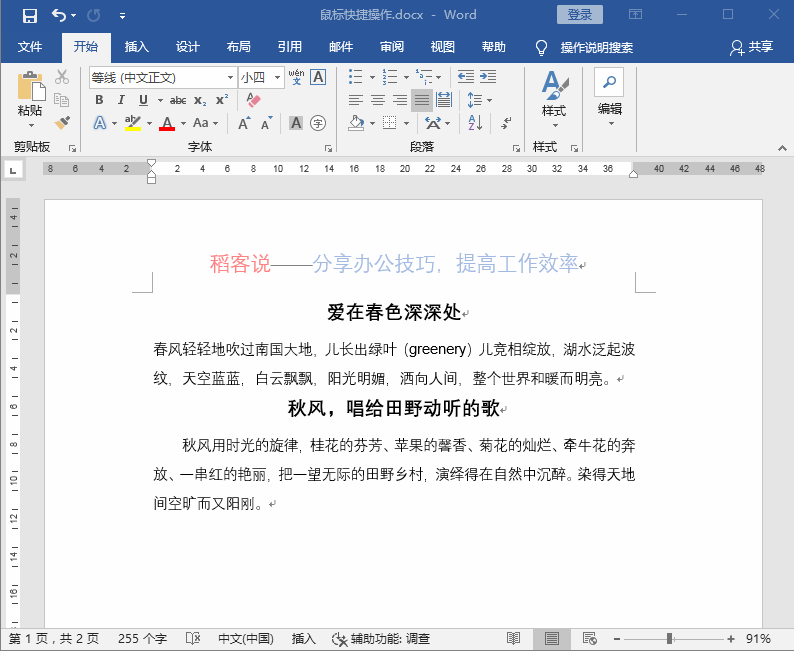Screen dimensions: 794x651
Task: Toggle show/hide paragraph marks
Action: click(x=506, y=123)
